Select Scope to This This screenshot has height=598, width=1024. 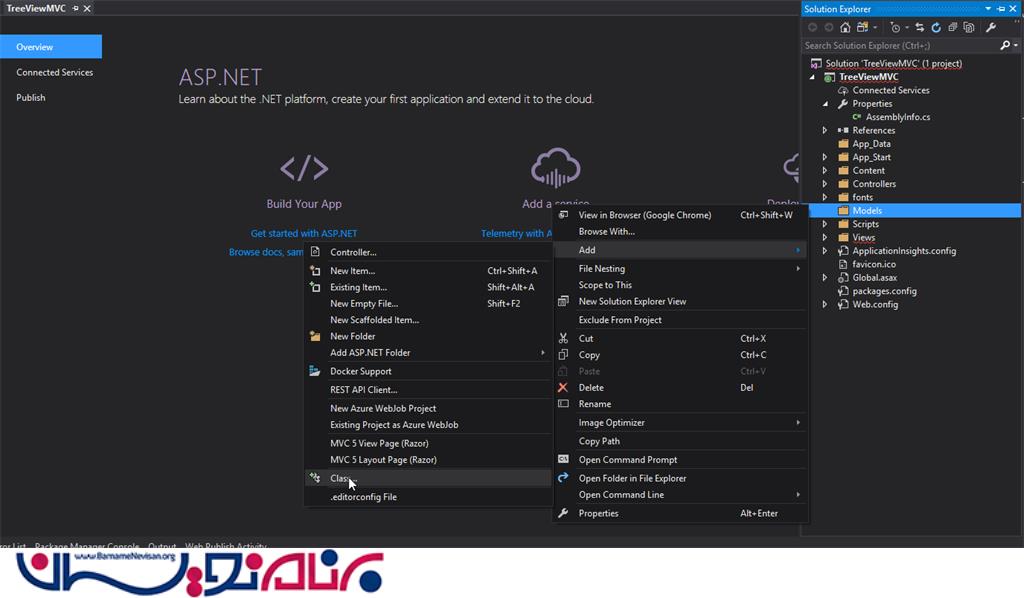tap(681, 285)
